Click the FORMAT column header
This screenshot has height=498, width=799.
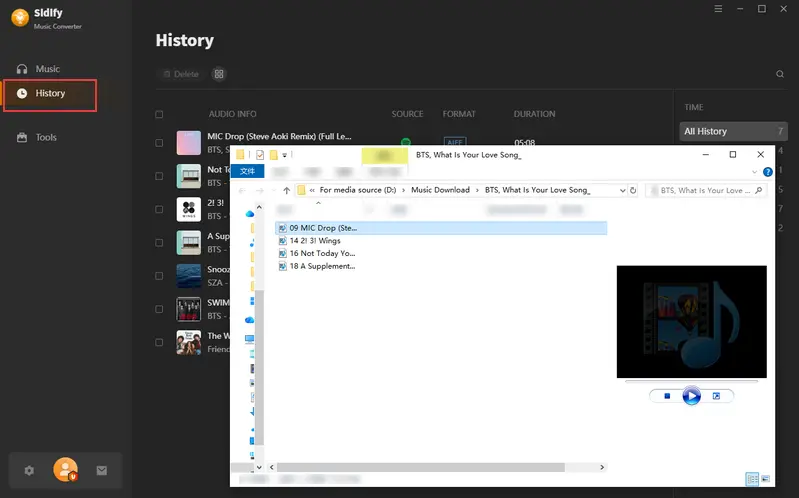[459, 114]
